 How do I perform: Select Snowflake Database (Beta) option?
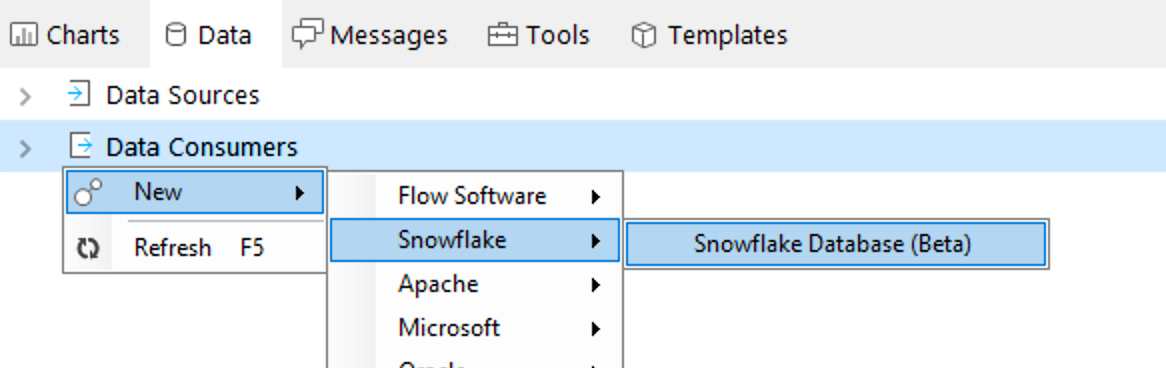(x=836, y=244)
